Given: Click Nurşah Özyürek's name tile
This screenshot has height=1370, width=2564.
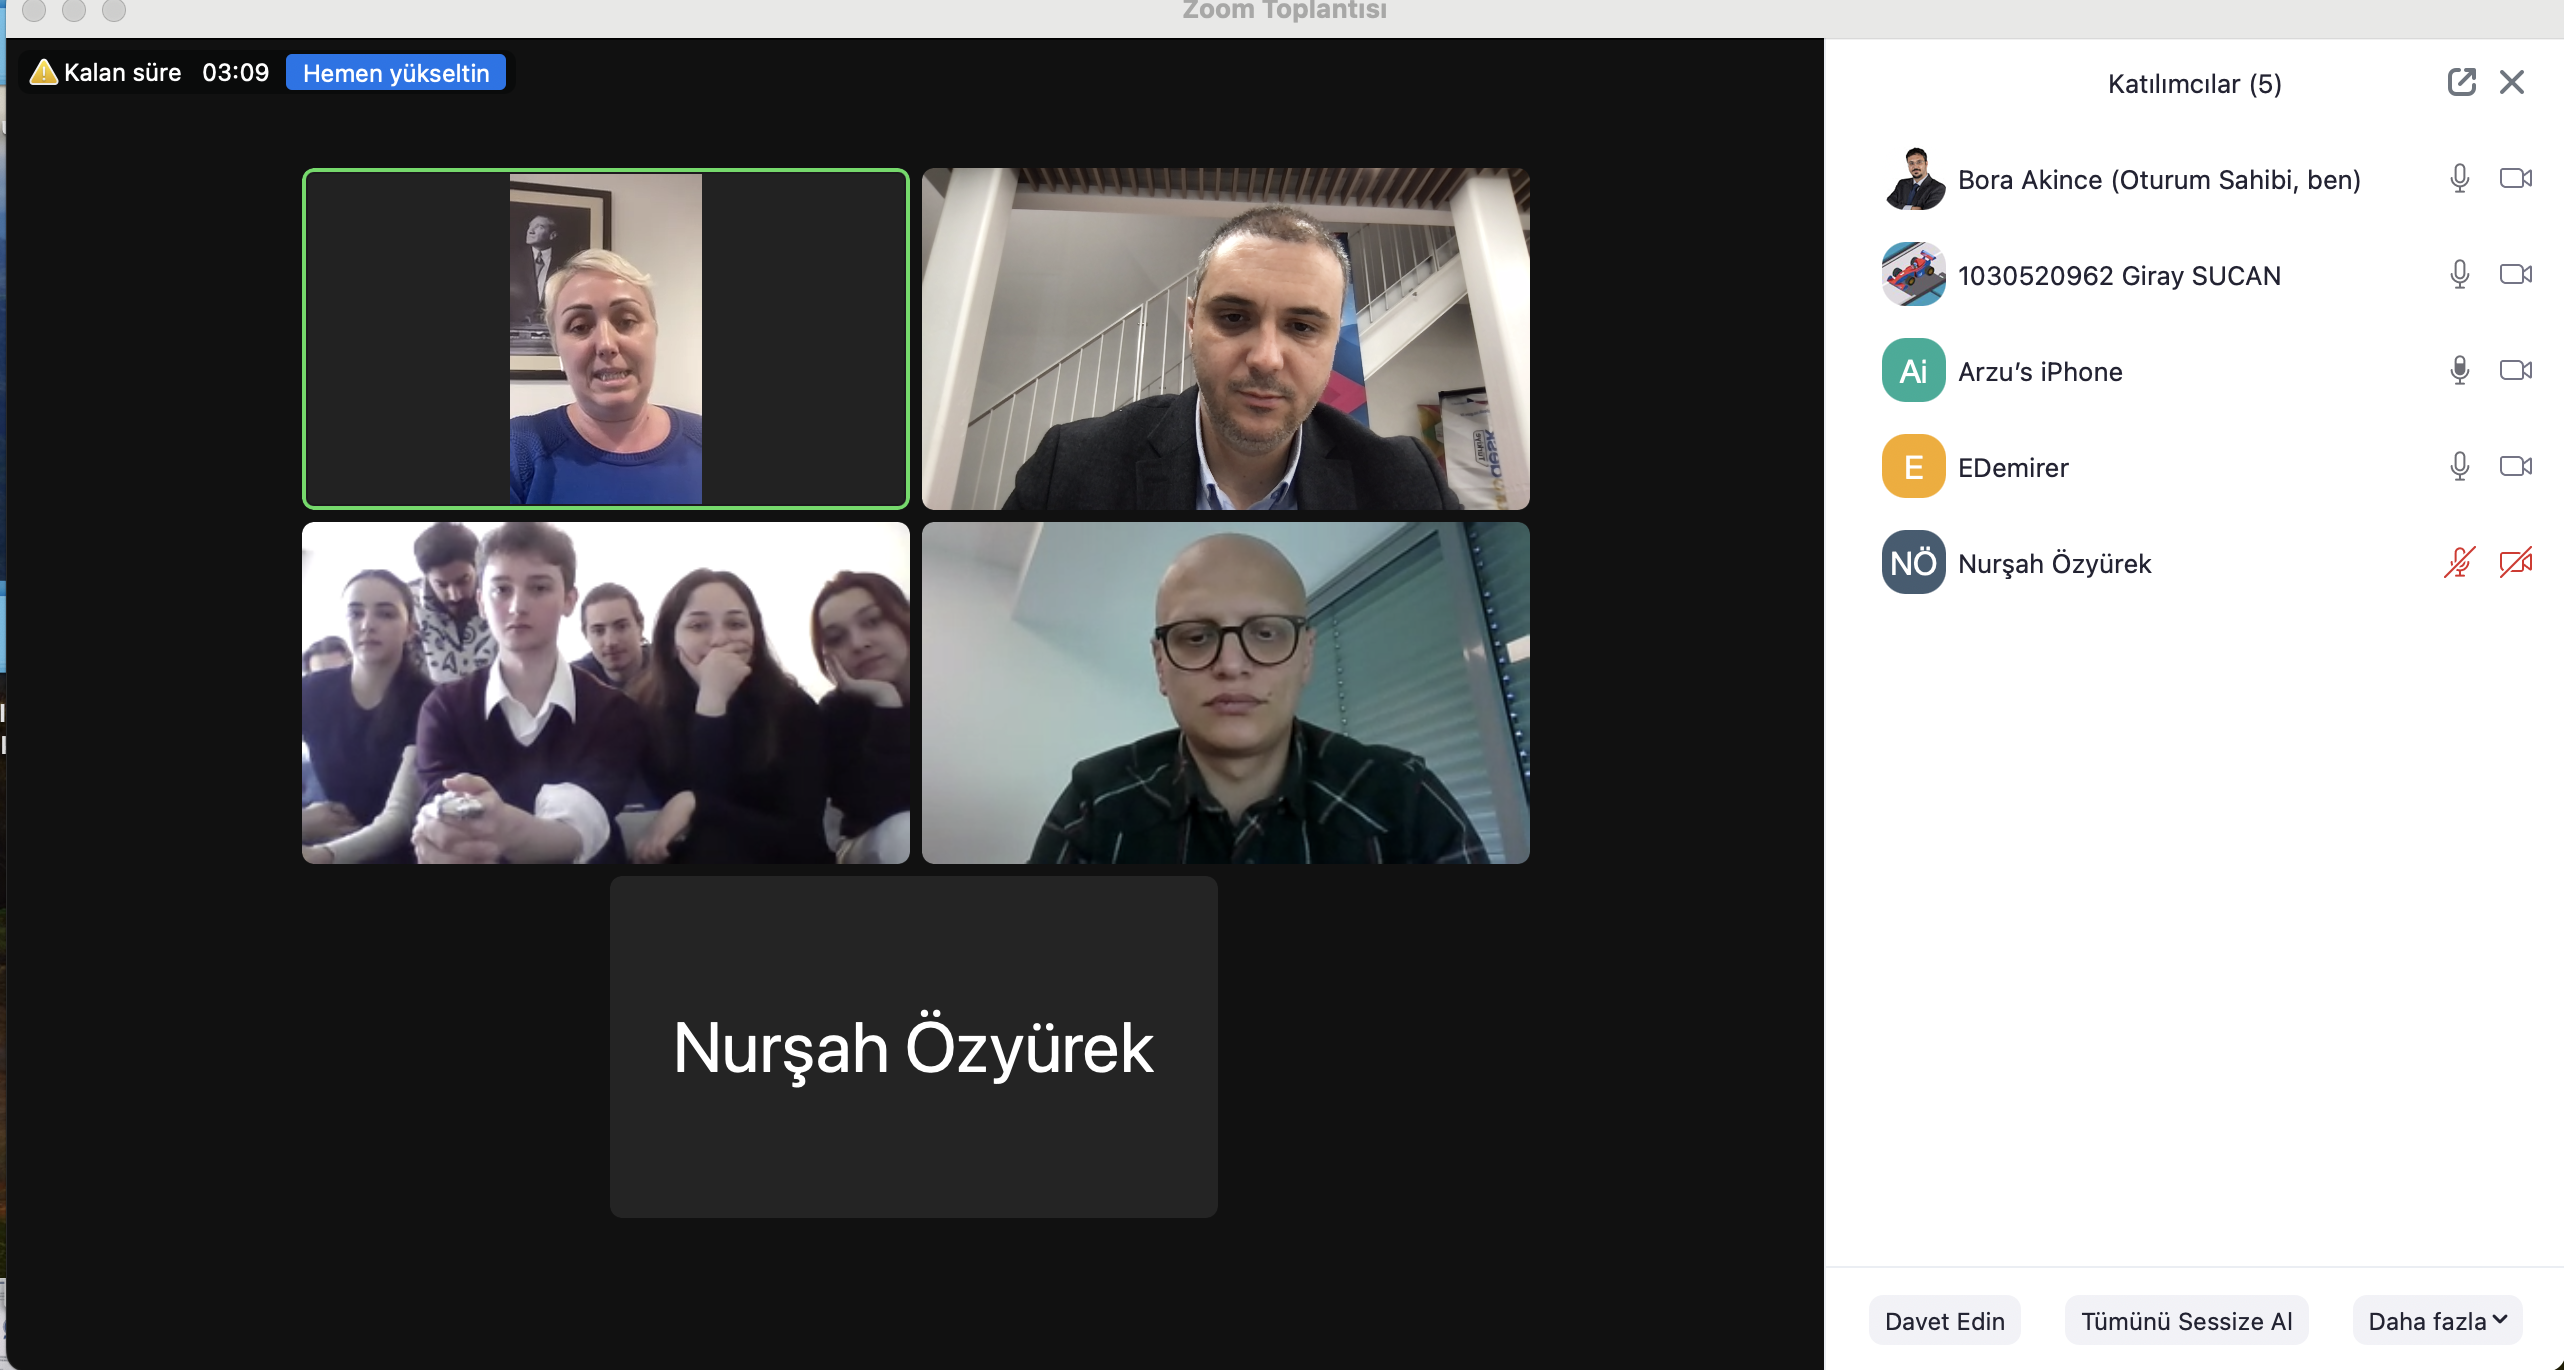Looking at the screenshot, I should (x=913, y=1047).
